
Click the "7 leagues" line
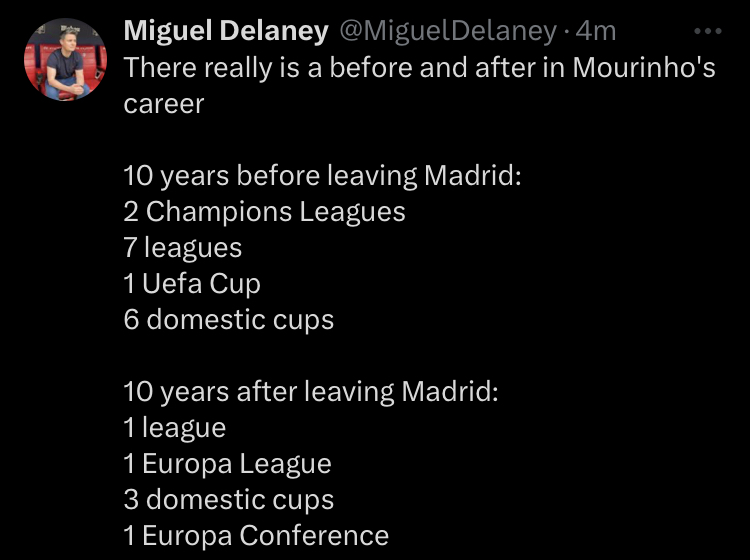pos(183,248)
